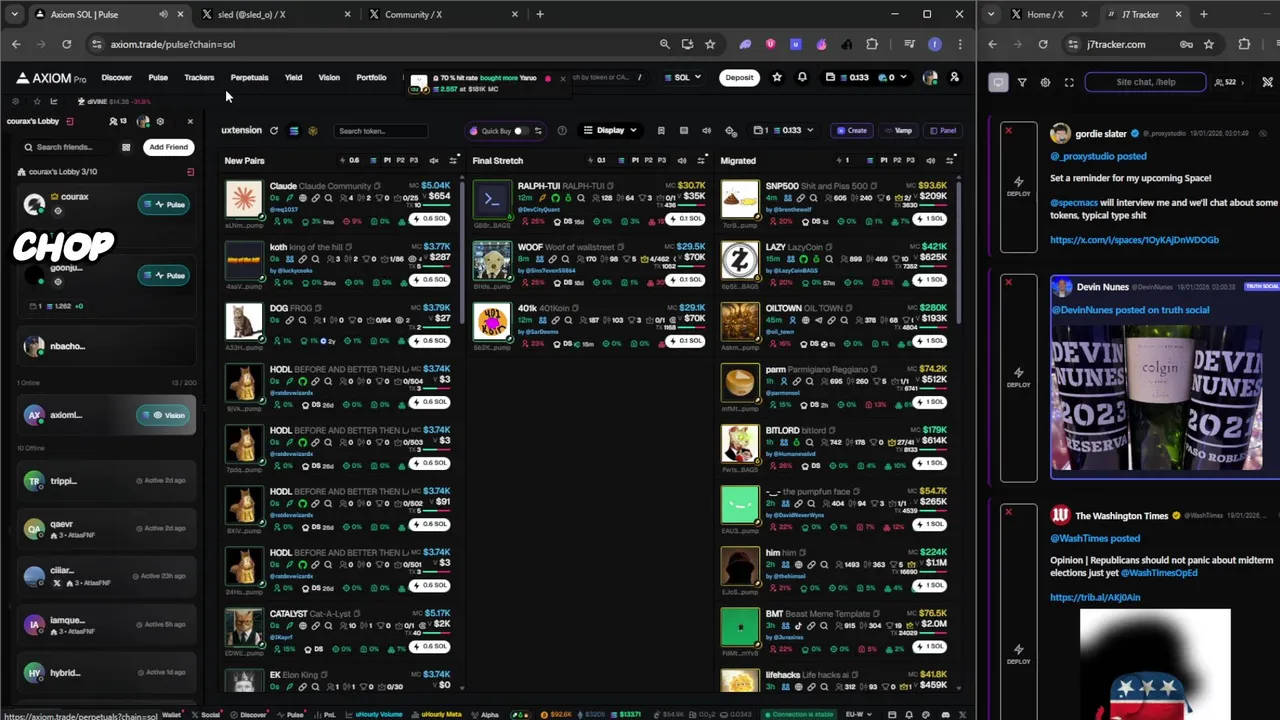
Task: Open the filter sliders for New Pairs
Action: coord(453,160)
